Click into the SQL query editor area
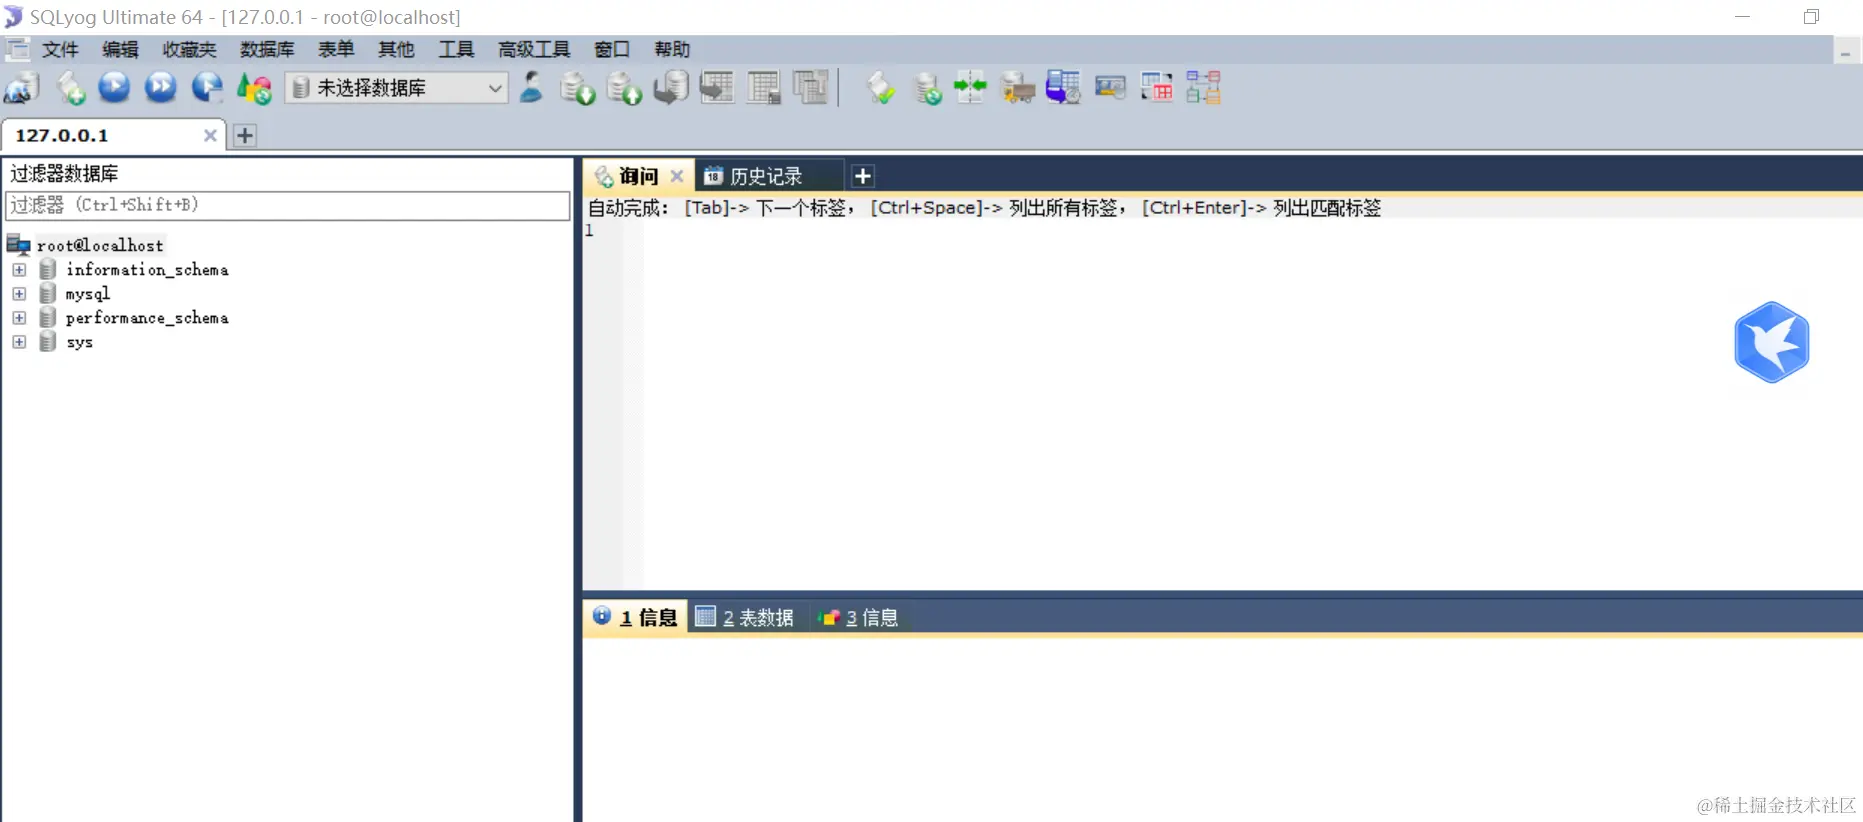Image resolution: width=1863 pixels, height=822 pixels. click(x=1250, y=404)
